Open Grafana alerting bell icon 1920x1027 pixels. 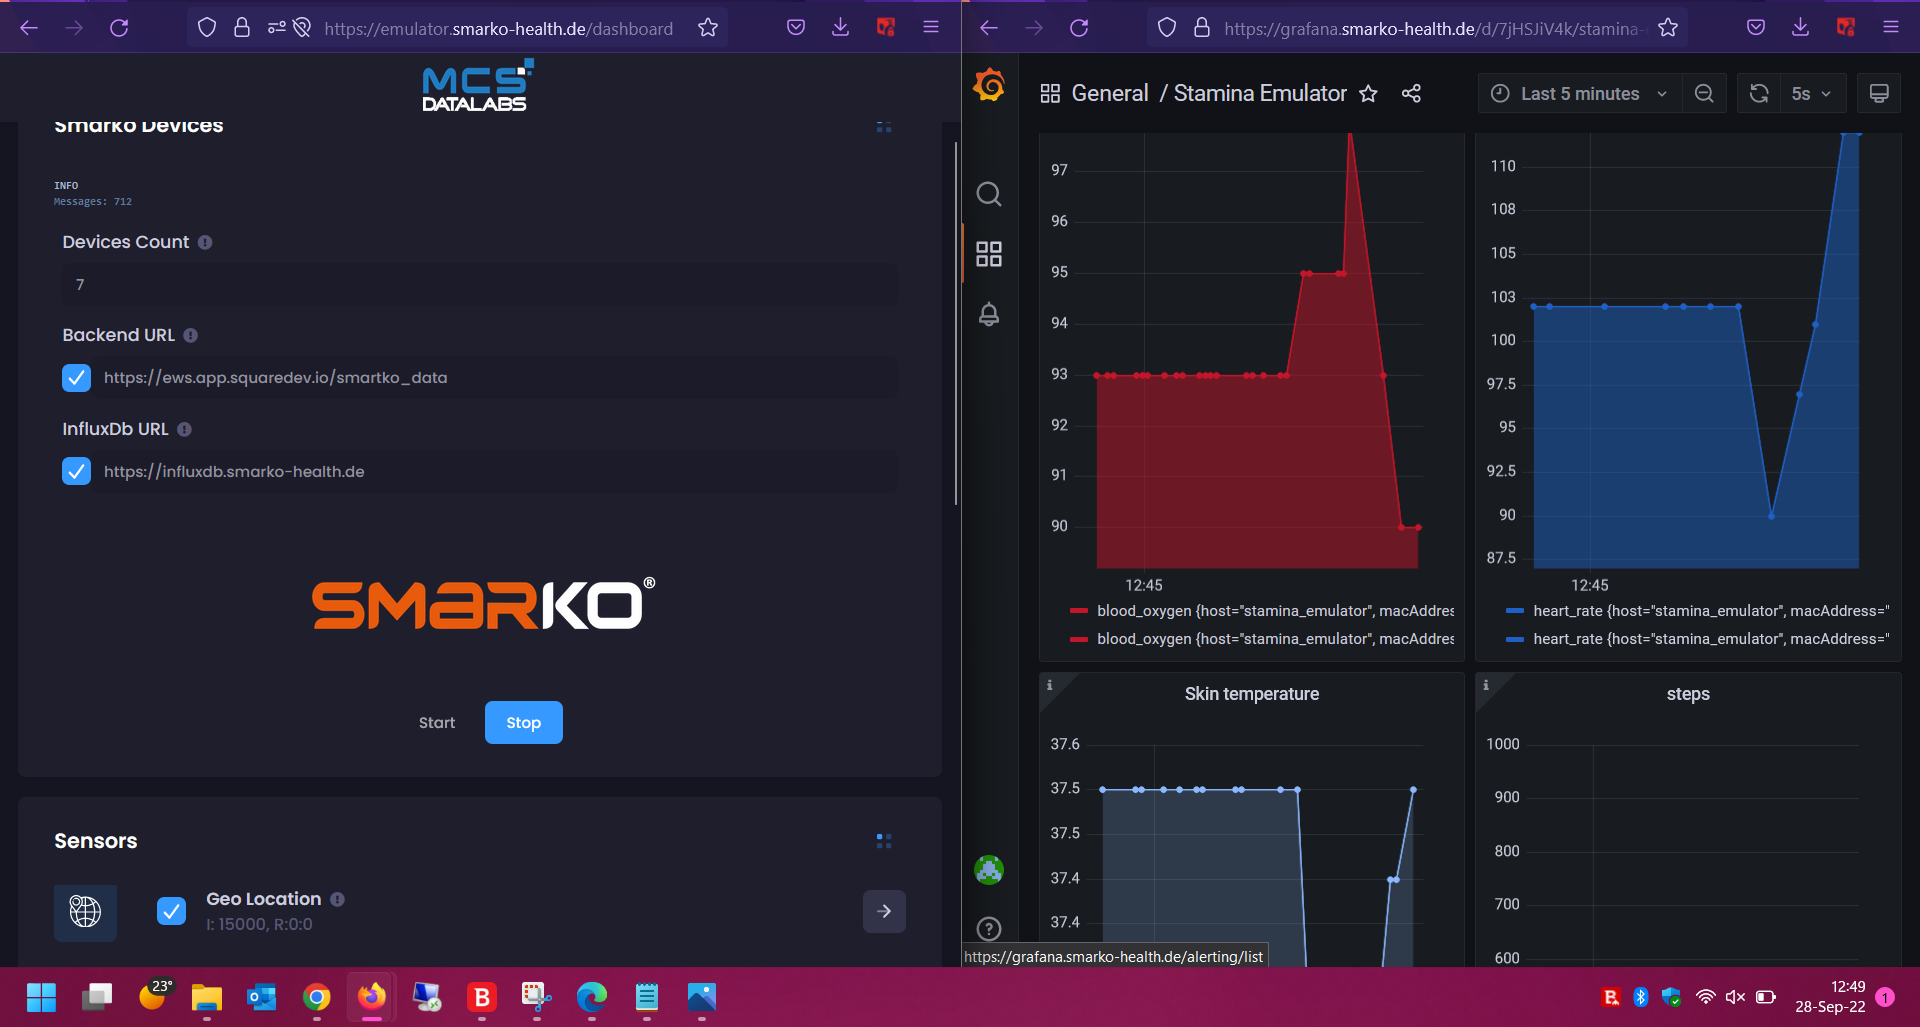[988, 314]
